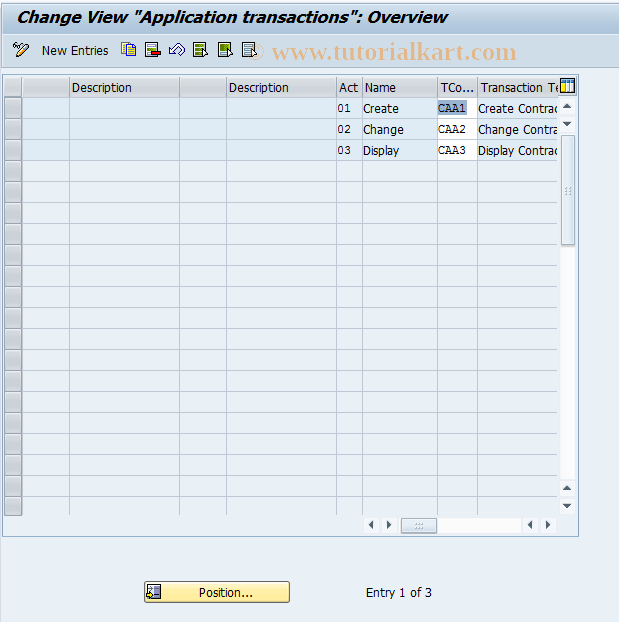The width and height of the screenshot is (619, 622).
Task: Click the second Description column header
Action: (x=281, y=88)
